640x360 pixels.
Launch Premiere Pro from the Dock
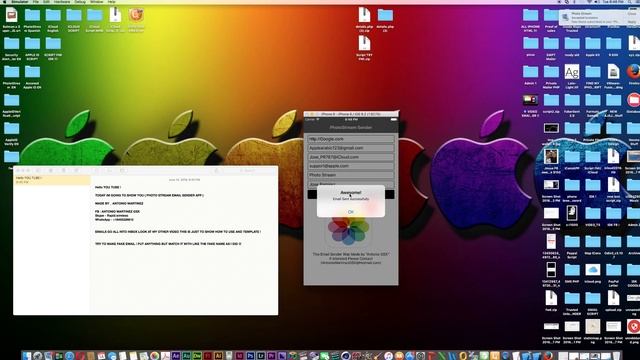tap(271, 356)
